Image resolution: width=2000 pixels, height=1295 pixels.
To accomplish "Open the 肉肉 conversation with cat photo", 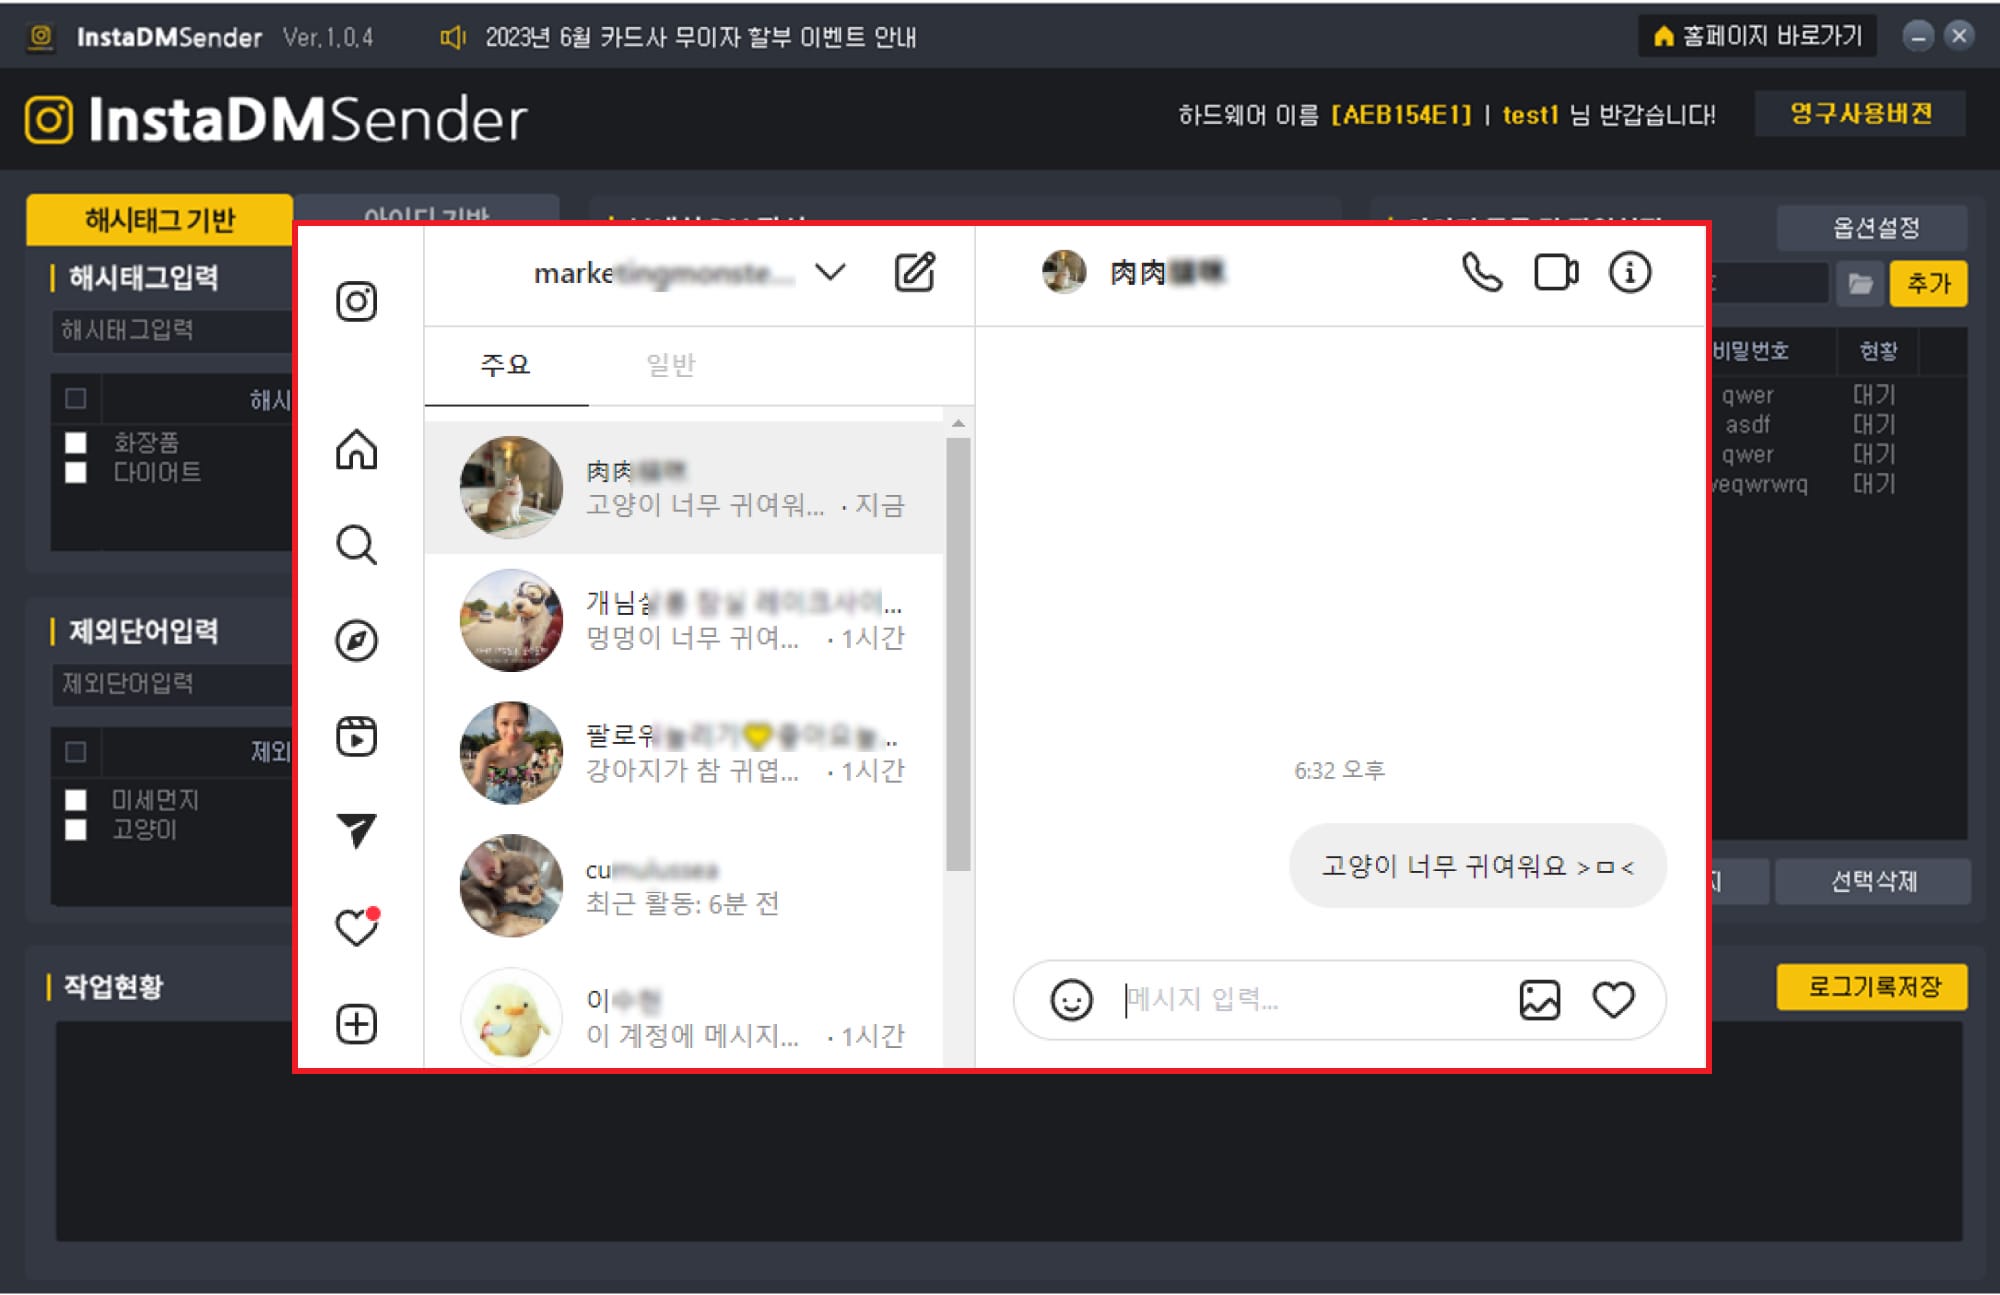I will coord(684,488).
